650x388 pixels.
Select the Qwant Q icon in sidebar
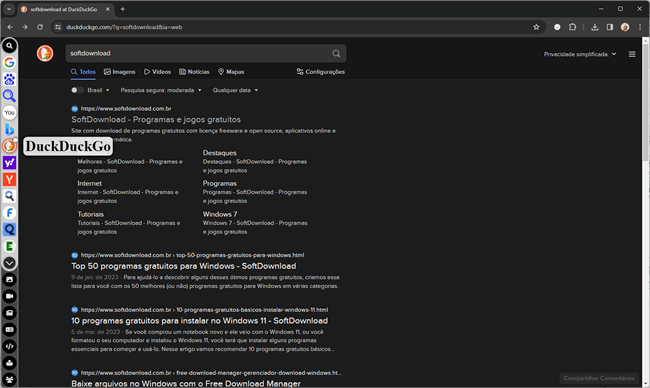(9, 229)
